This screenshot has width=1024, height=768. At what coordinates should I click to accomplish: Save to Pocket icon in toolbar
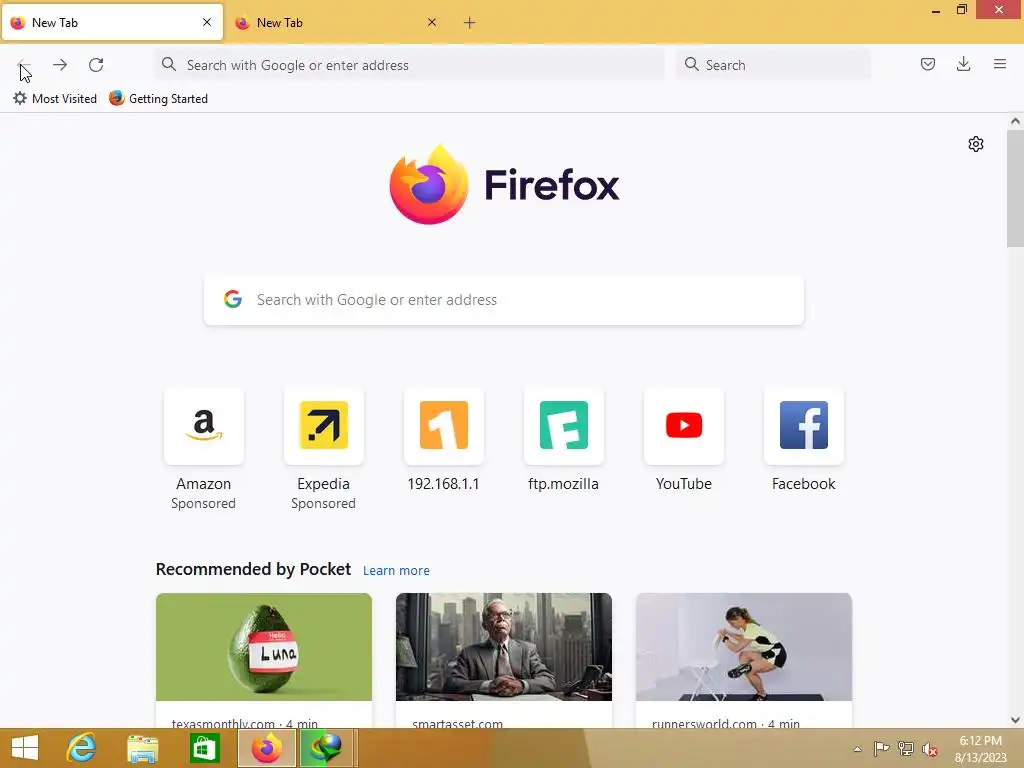click(927, 64)
